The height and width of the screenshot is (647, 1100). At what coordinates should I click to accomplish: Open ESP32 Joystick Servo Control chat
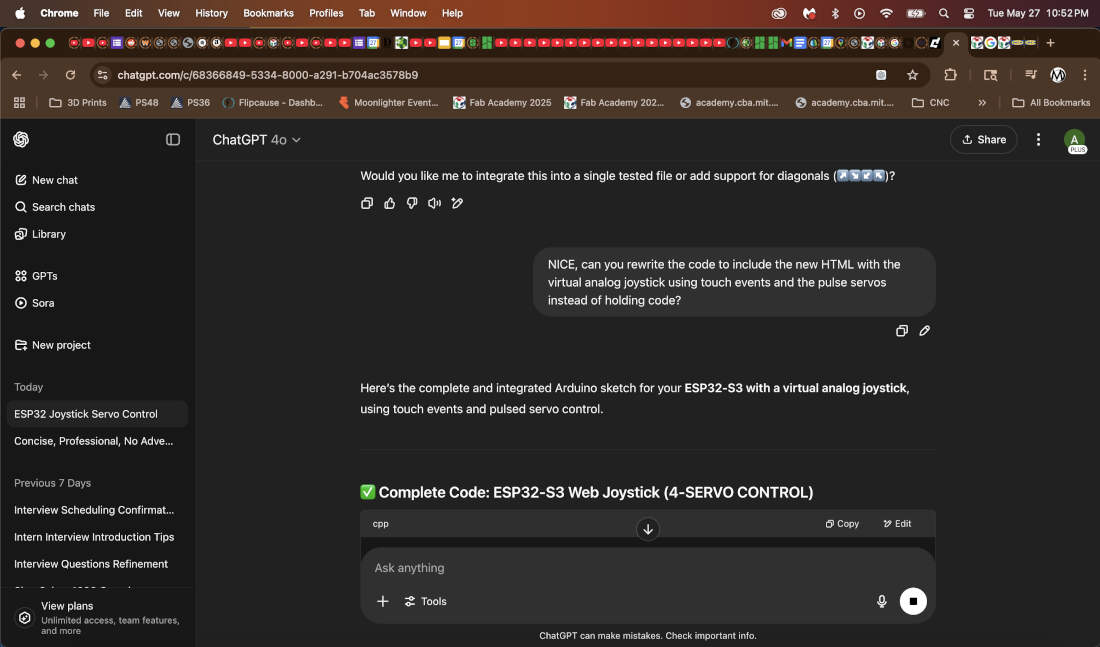[x=98, y=414]
